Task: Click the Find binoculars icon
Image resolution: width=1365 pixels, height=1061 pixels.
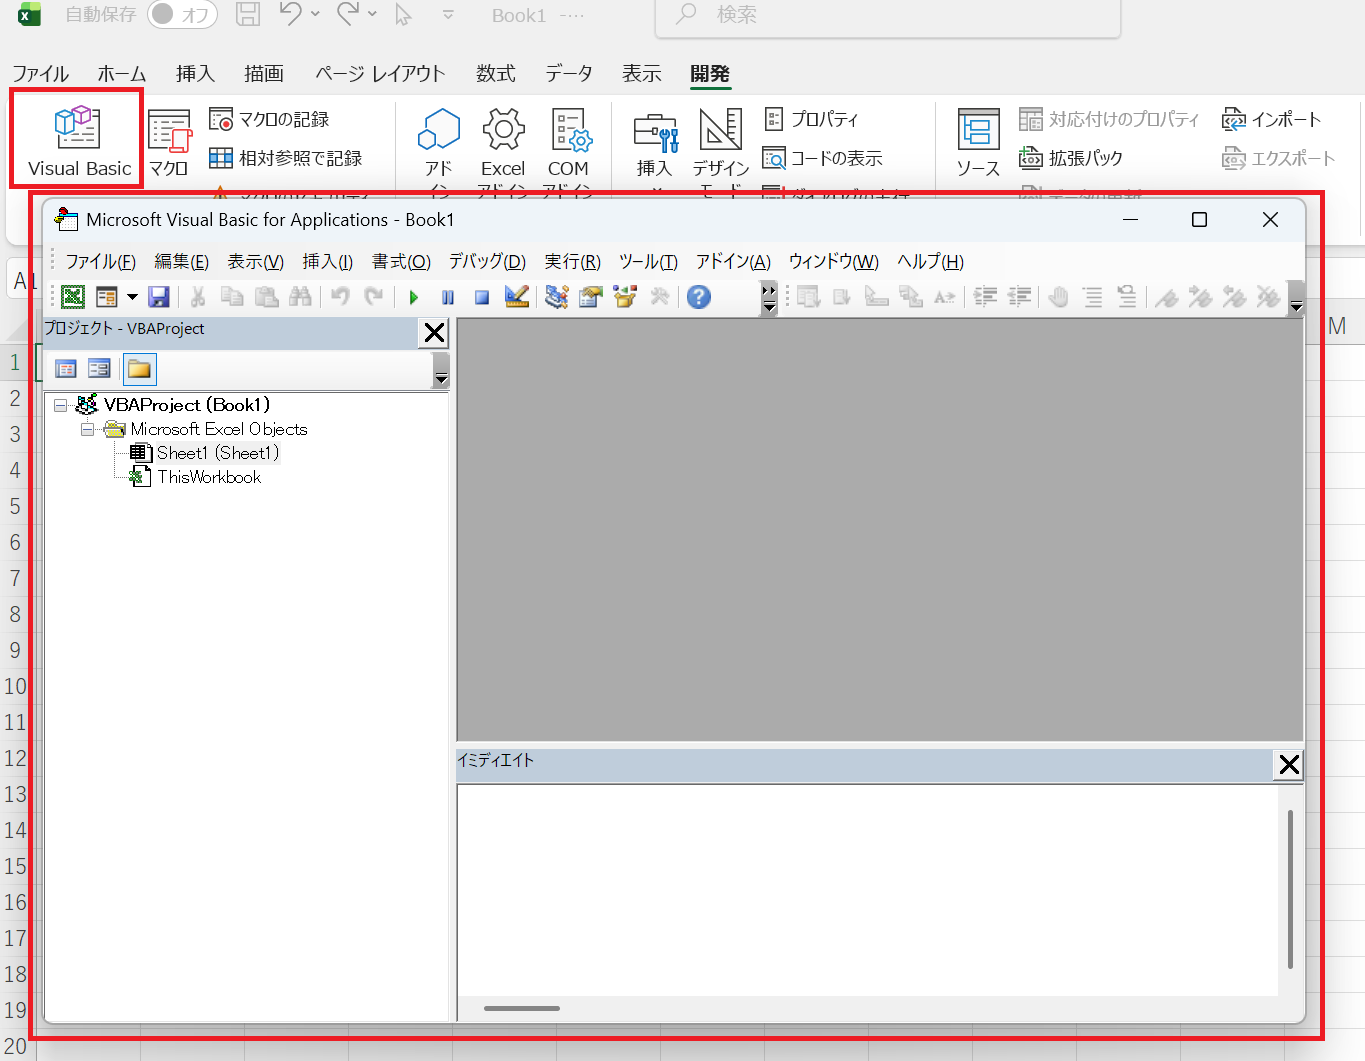Action: 300,297
